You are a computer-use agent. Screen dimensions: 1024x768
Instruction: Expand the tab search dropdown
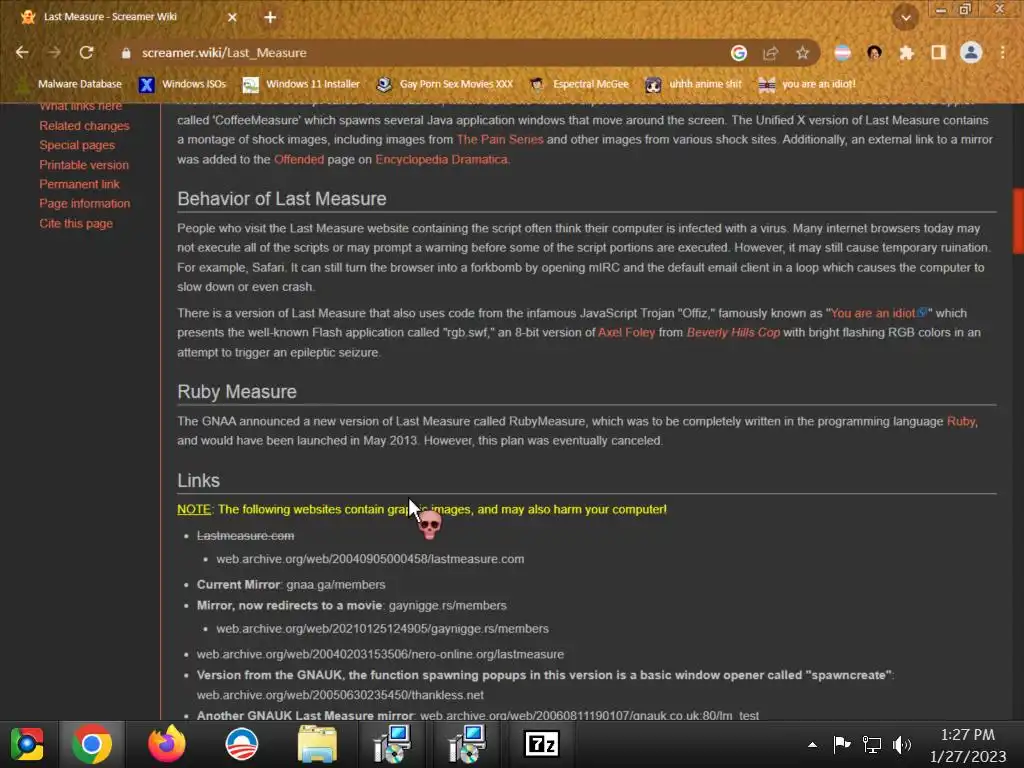coord(906,18)
